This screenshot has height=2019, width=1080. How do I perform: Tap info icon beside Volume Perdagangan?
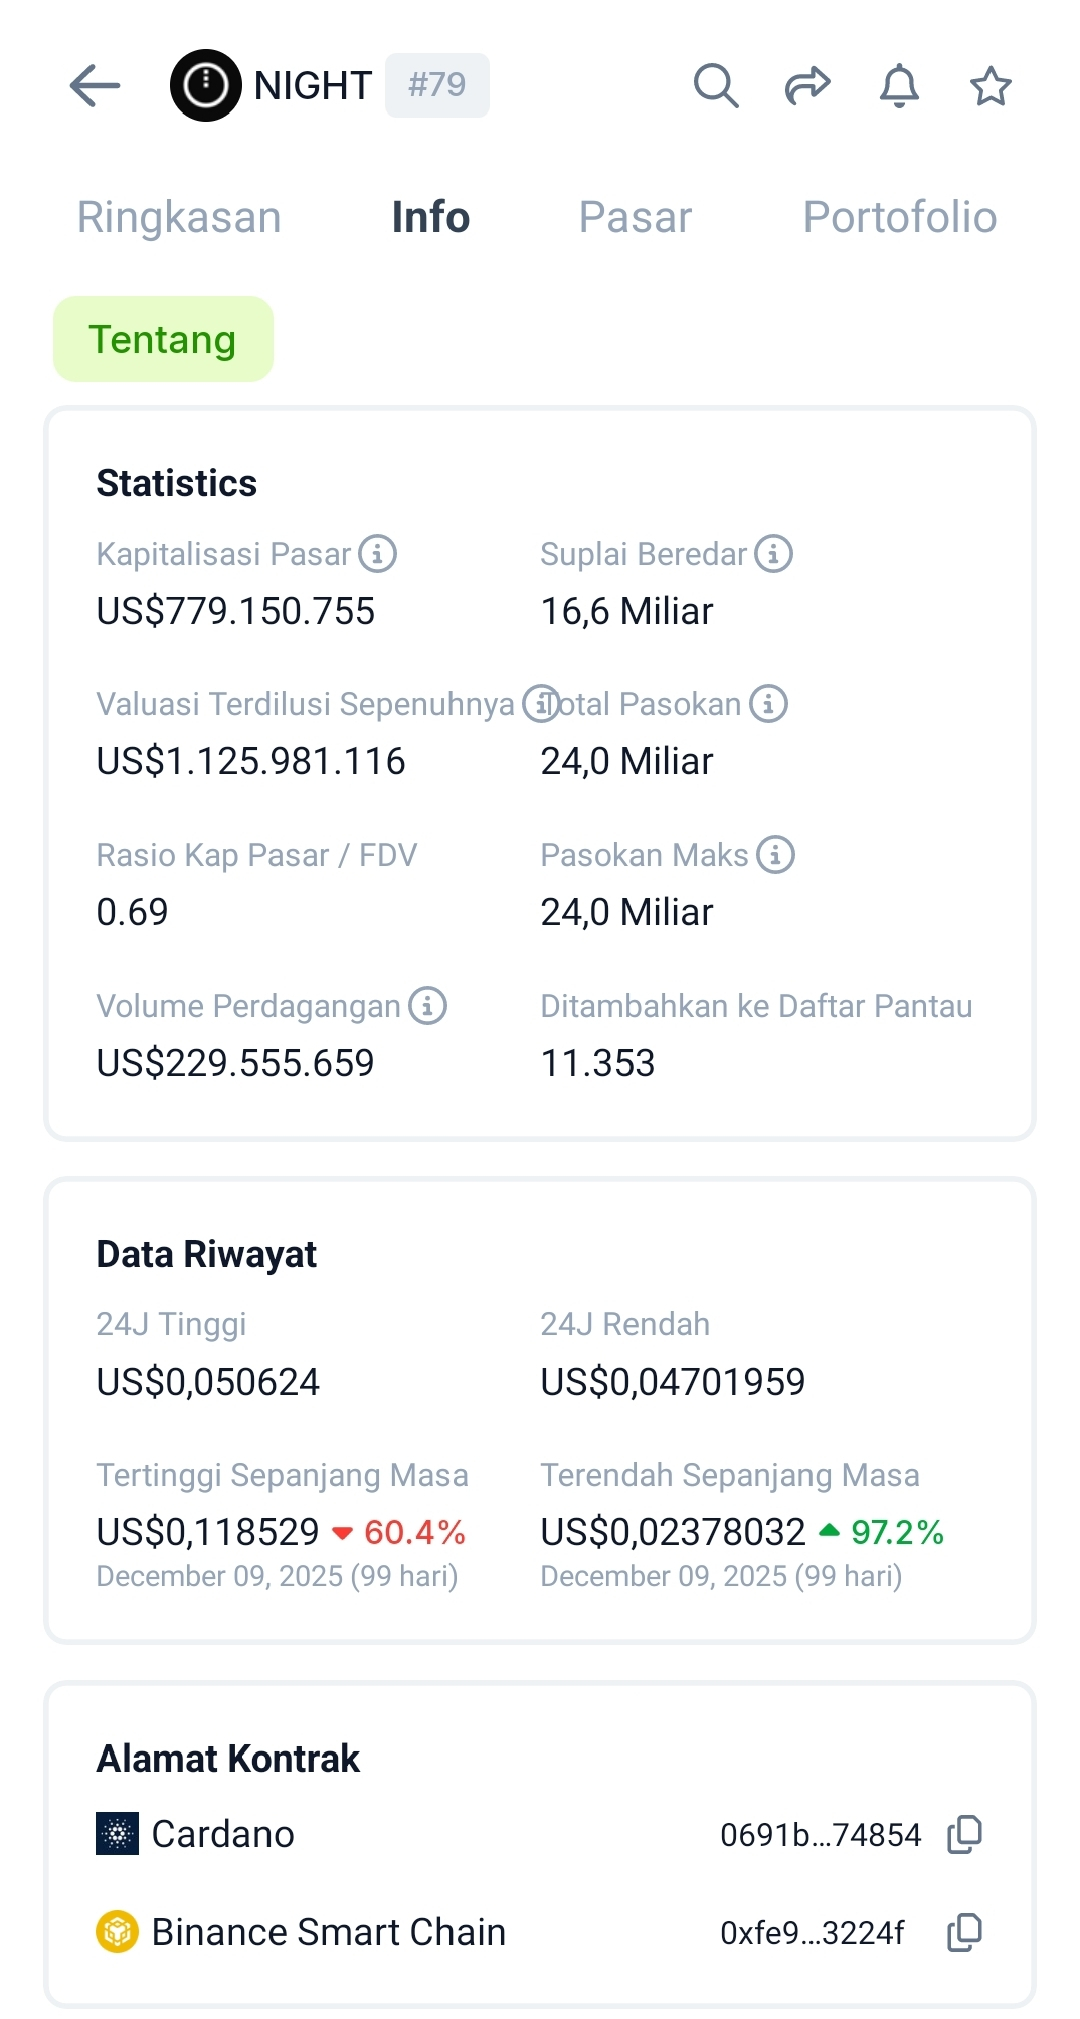[x=427, y=1006]
